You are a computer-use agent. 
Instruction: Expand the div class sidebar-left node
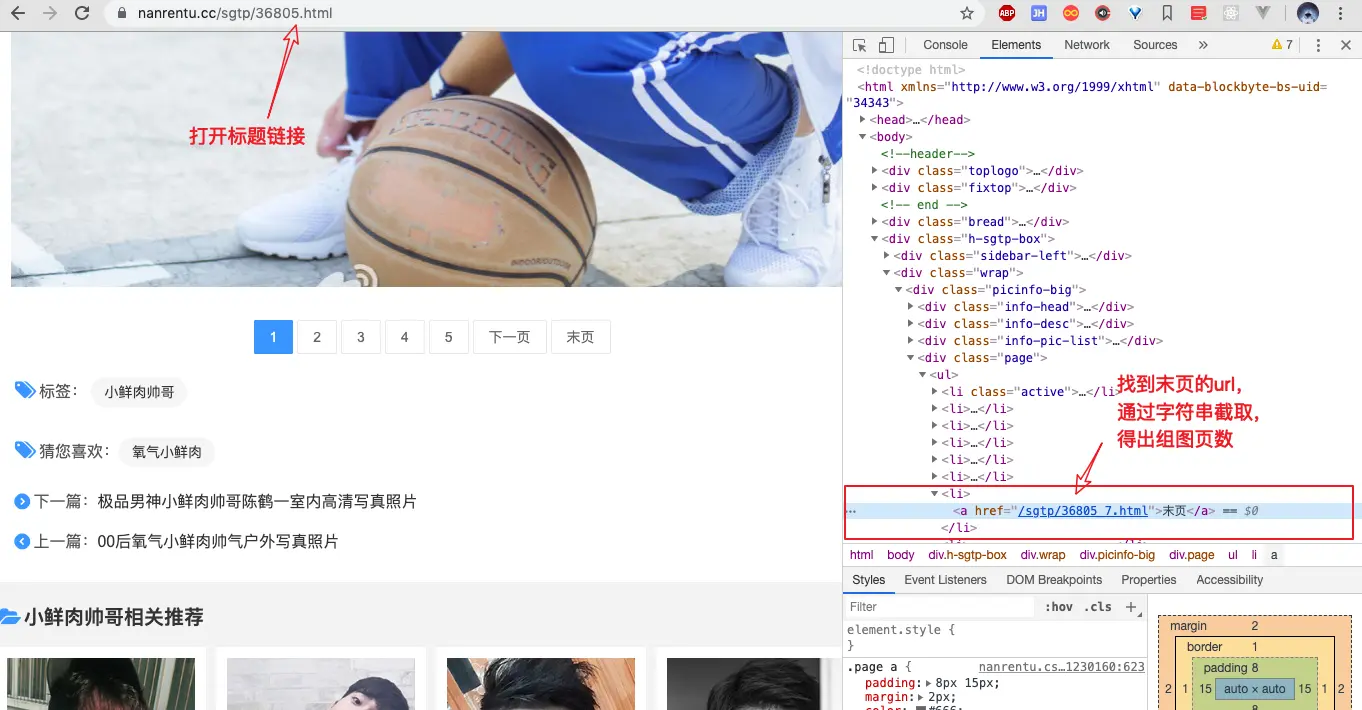[x=887, y=256]
